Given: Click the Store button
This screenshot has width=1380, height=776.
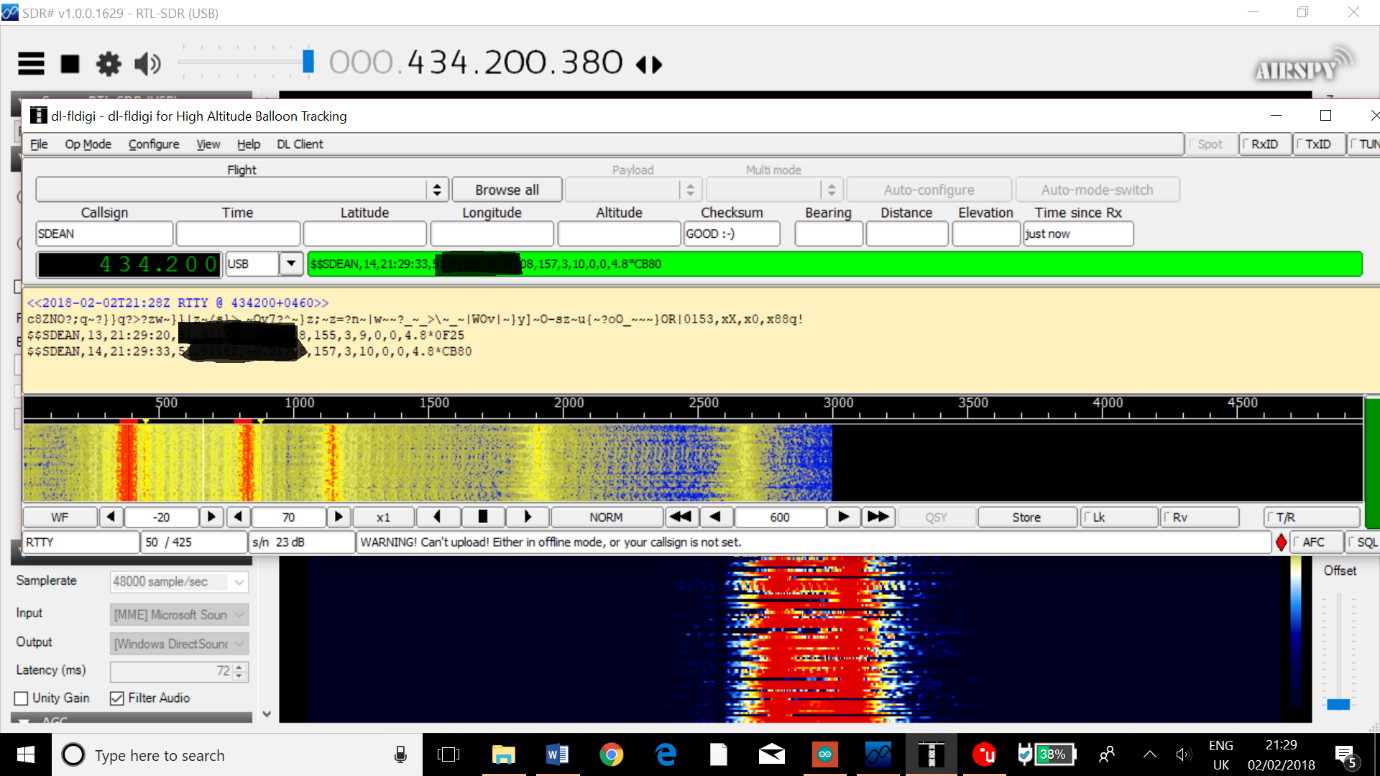Looking at the screenshot, I should (1026, 517).
